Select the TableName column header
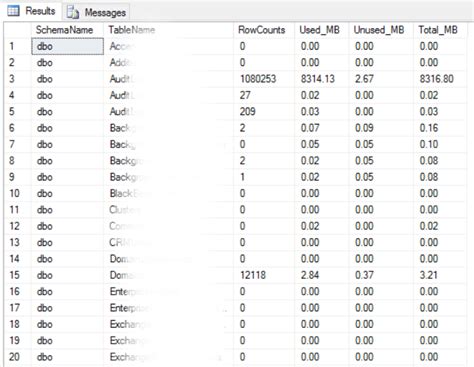474x367 pixels. point(168,30)
